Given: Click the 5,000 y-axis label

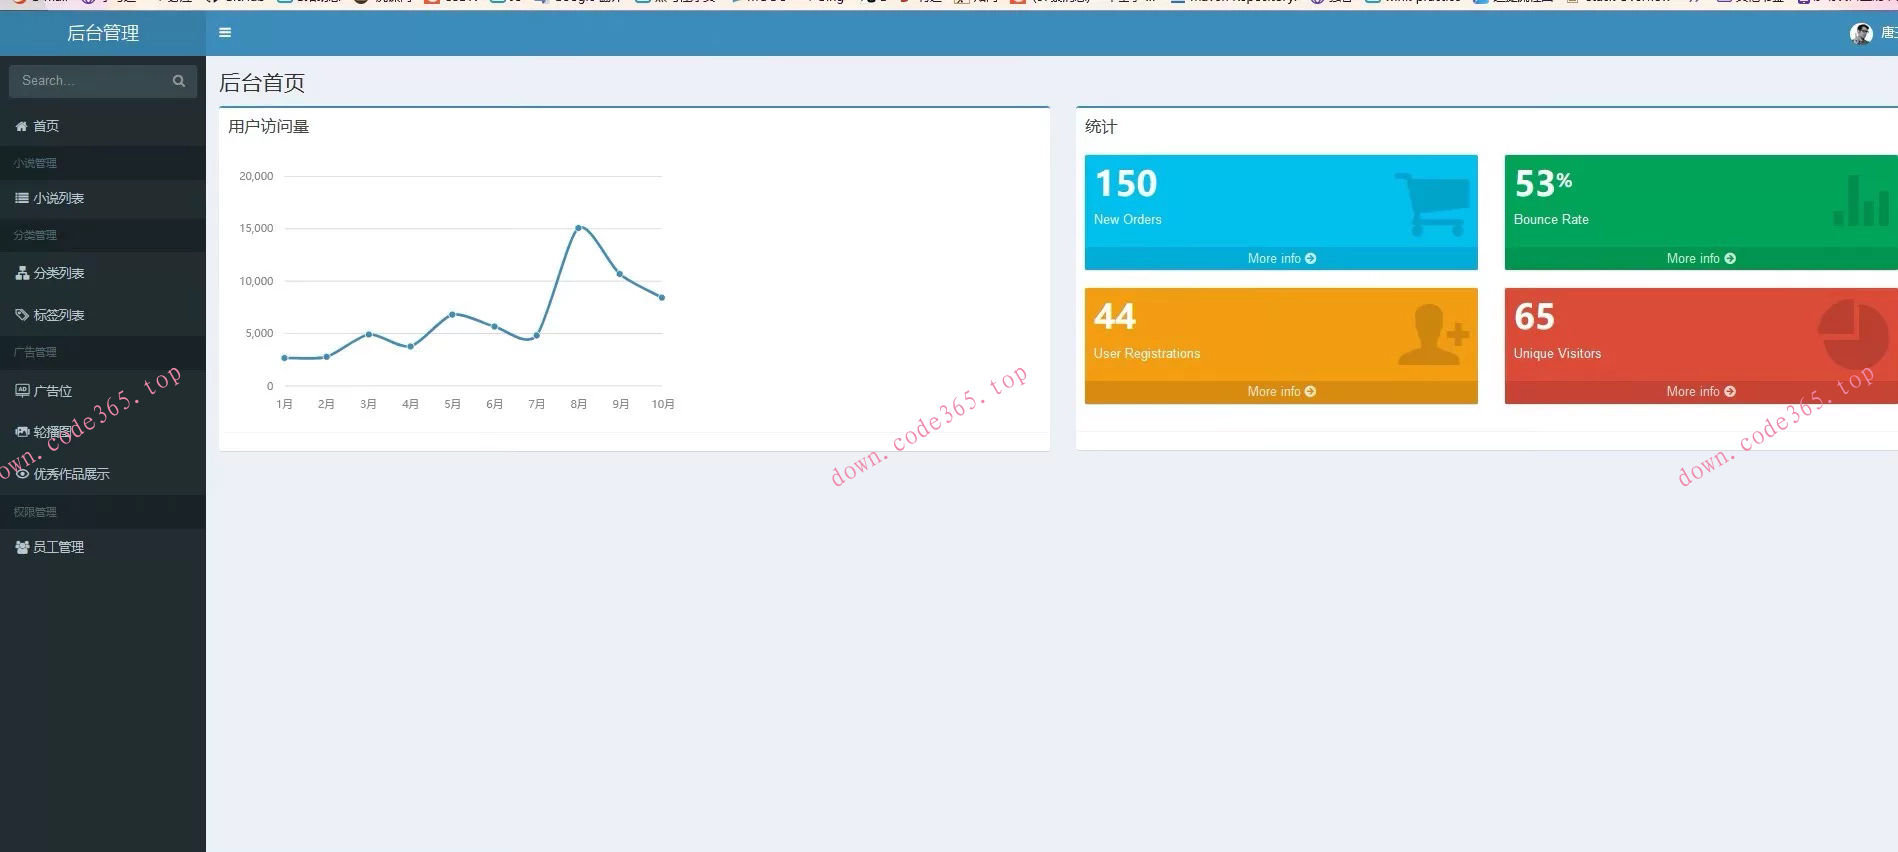Looking at the screenshot, I should coord(259,333).
